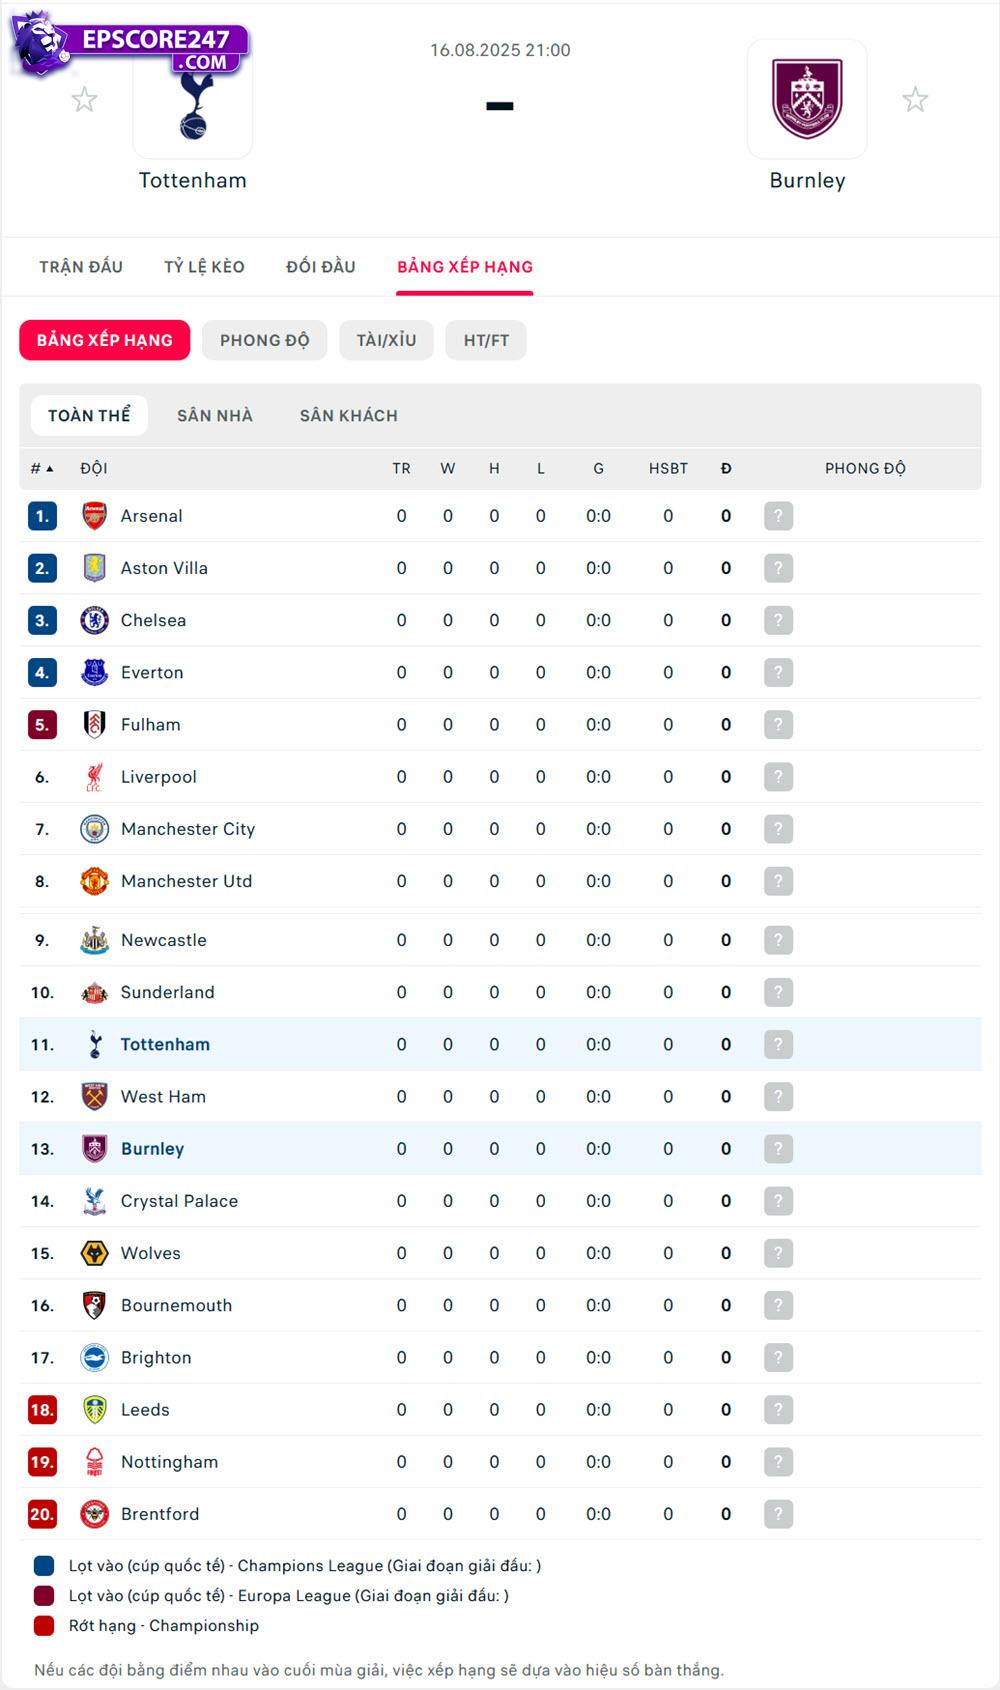Select the ĐỐI ĐẦU tab
The width and height of the screenshot is (1000, 1690).
pos(321,267)
